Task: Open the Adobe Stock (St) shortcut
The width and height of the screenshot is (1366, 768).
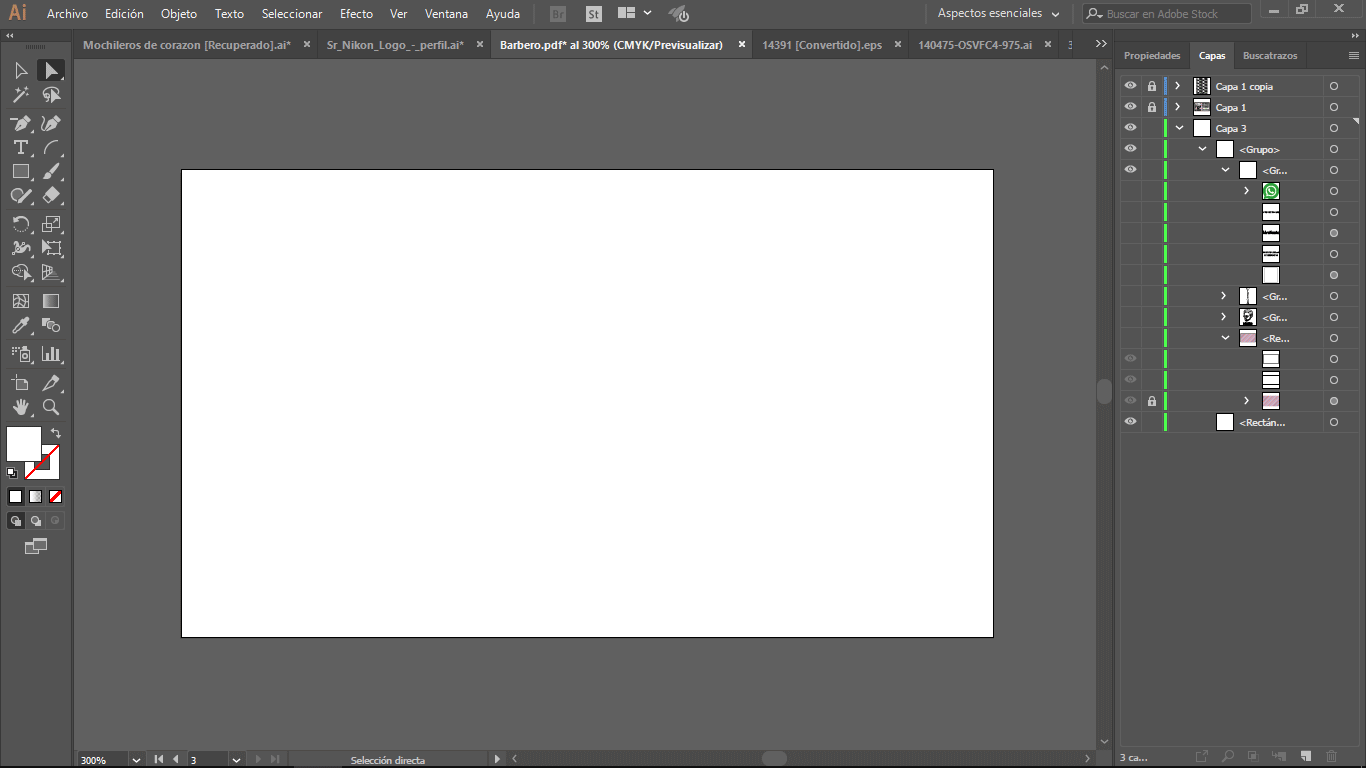Action: [x=594, y=14]
